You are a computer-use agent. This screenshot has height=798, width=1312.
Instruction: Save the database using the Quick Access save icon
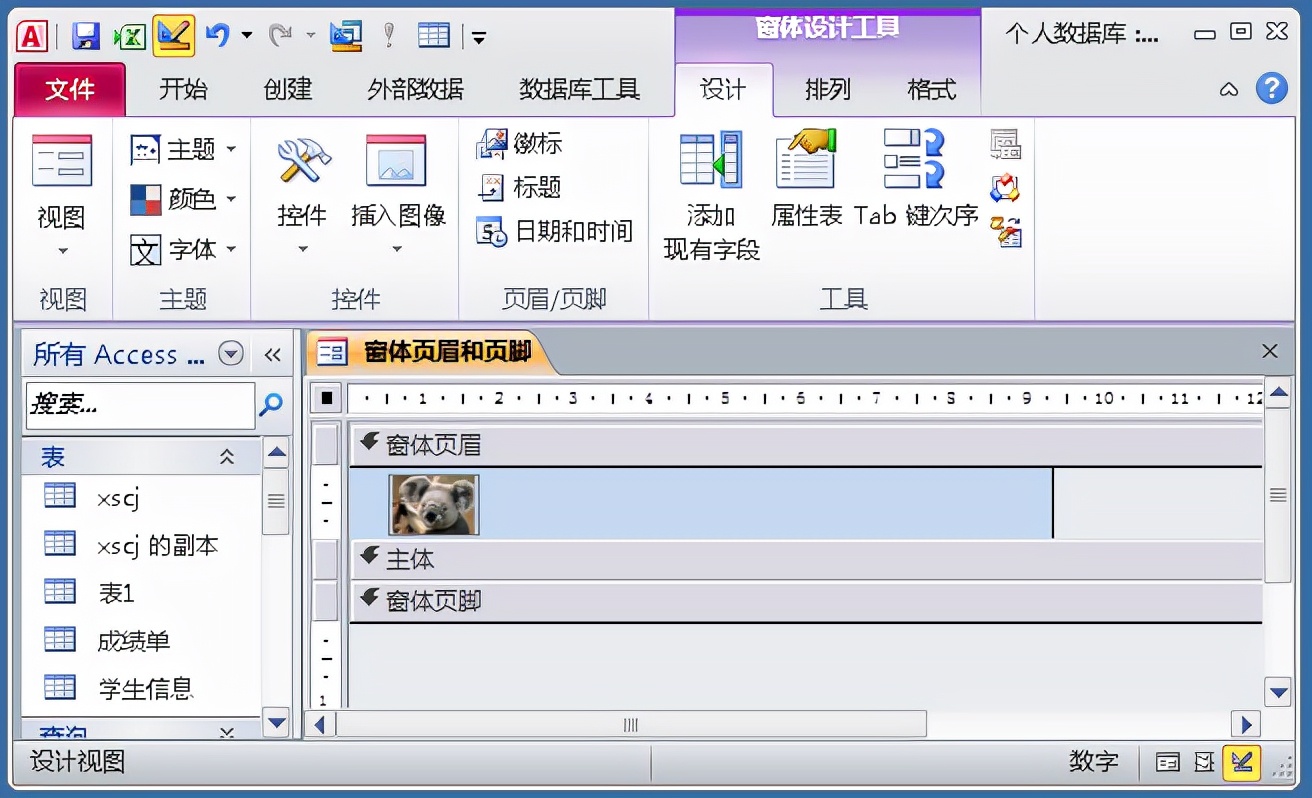pyautogui.click(x=87, y=34)
